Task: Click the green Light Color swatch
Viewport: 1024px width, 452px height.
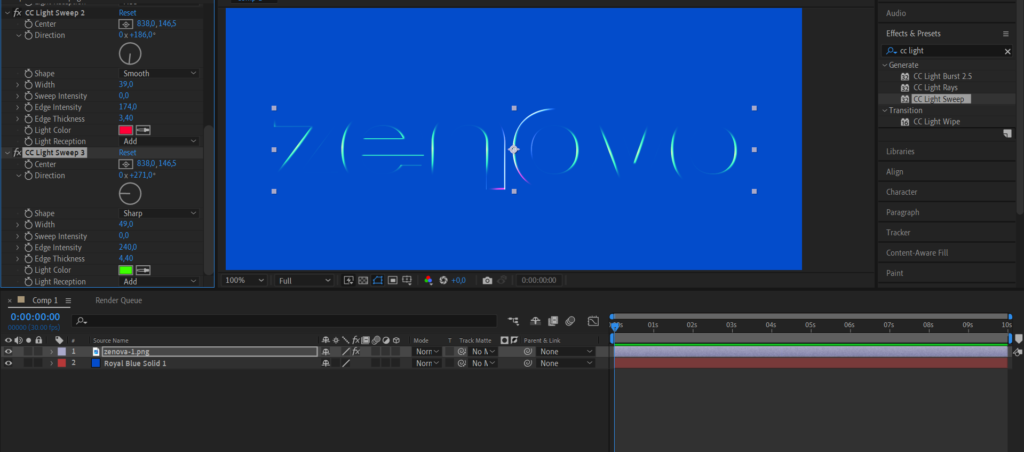Action: [125, 270]
